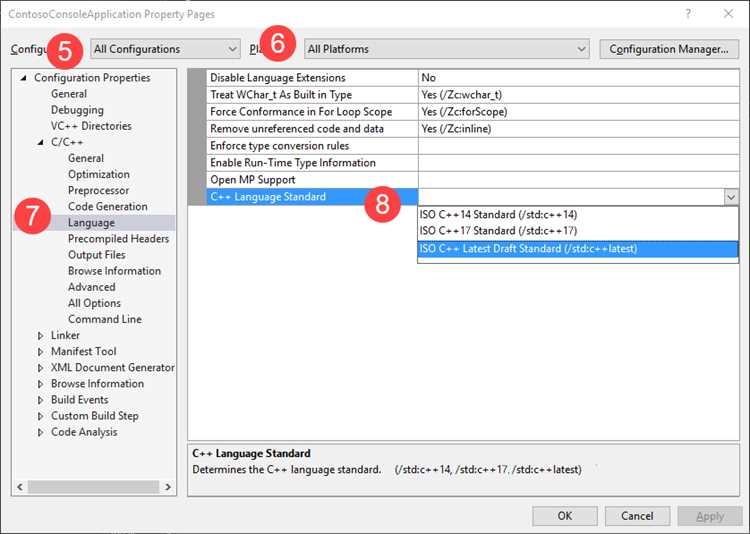Click the Yes (/Zc:inline) value cell
The height and width of the screenshot is (534, 750).
pos(579,129)
